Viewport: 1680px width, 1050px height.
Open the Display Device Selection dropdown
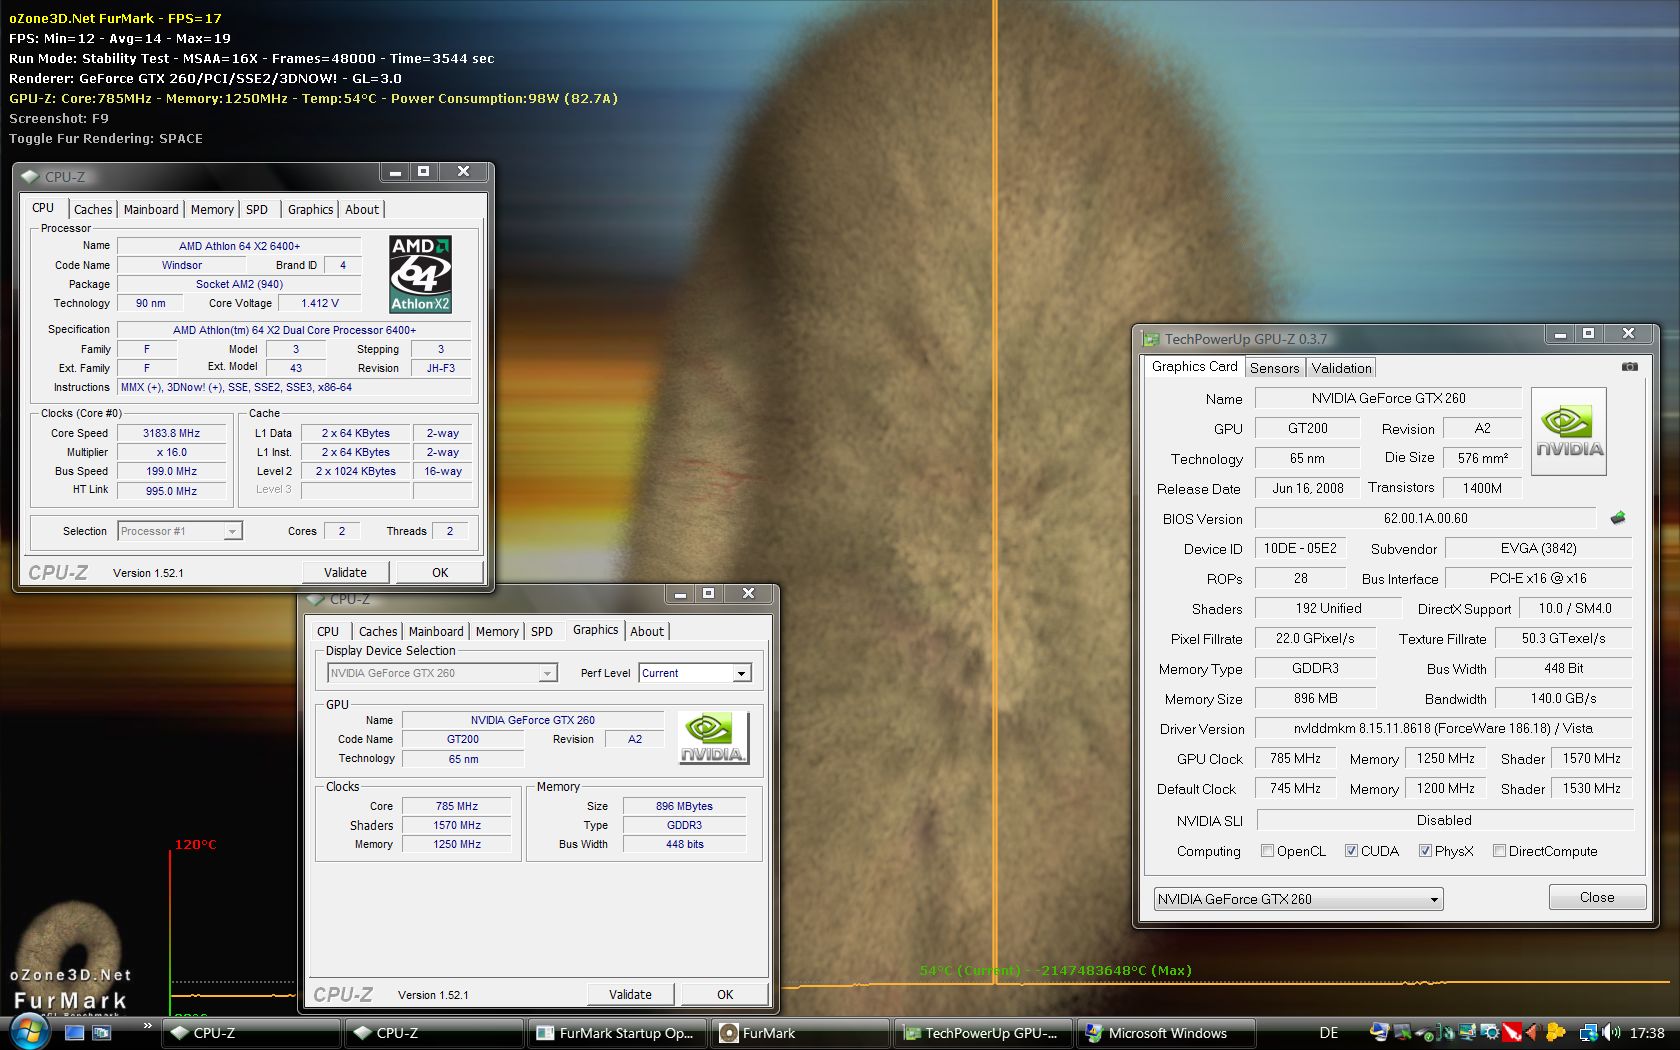pyautogui.click(x=442, y=673)
